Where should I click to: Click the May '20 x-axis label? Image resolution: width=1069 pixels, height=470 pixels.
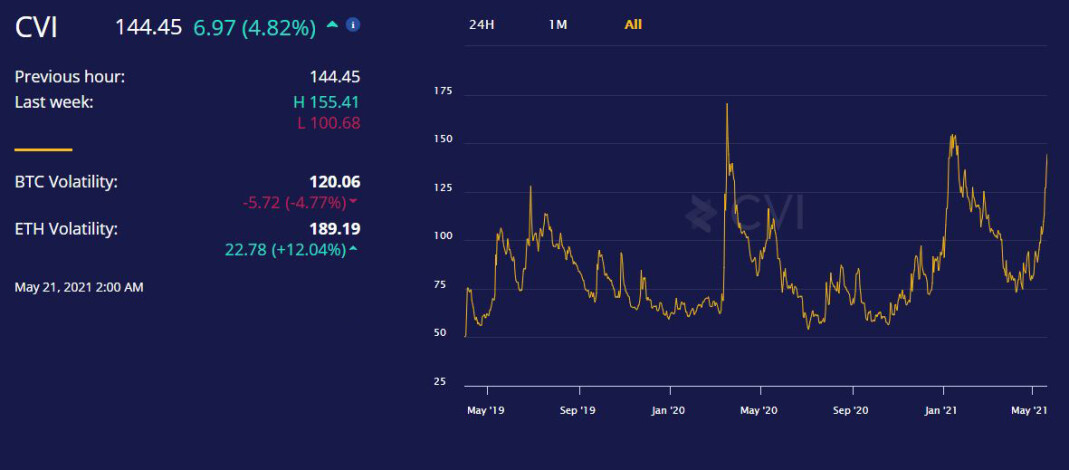(760, 411)
